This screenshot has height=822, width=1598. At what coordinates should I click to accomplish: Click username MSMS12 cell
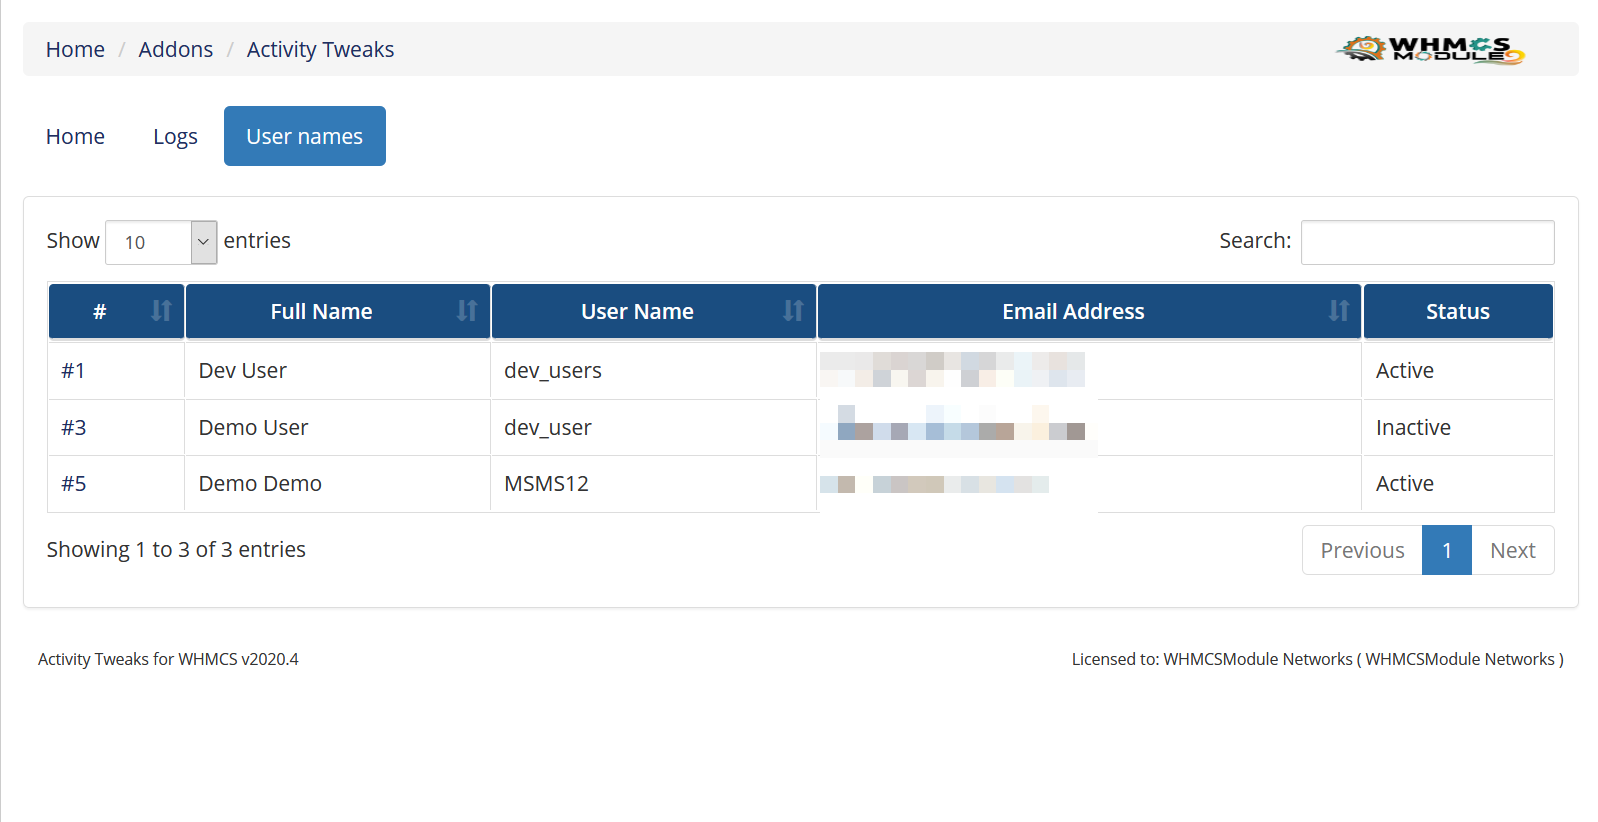click(653, 484)
